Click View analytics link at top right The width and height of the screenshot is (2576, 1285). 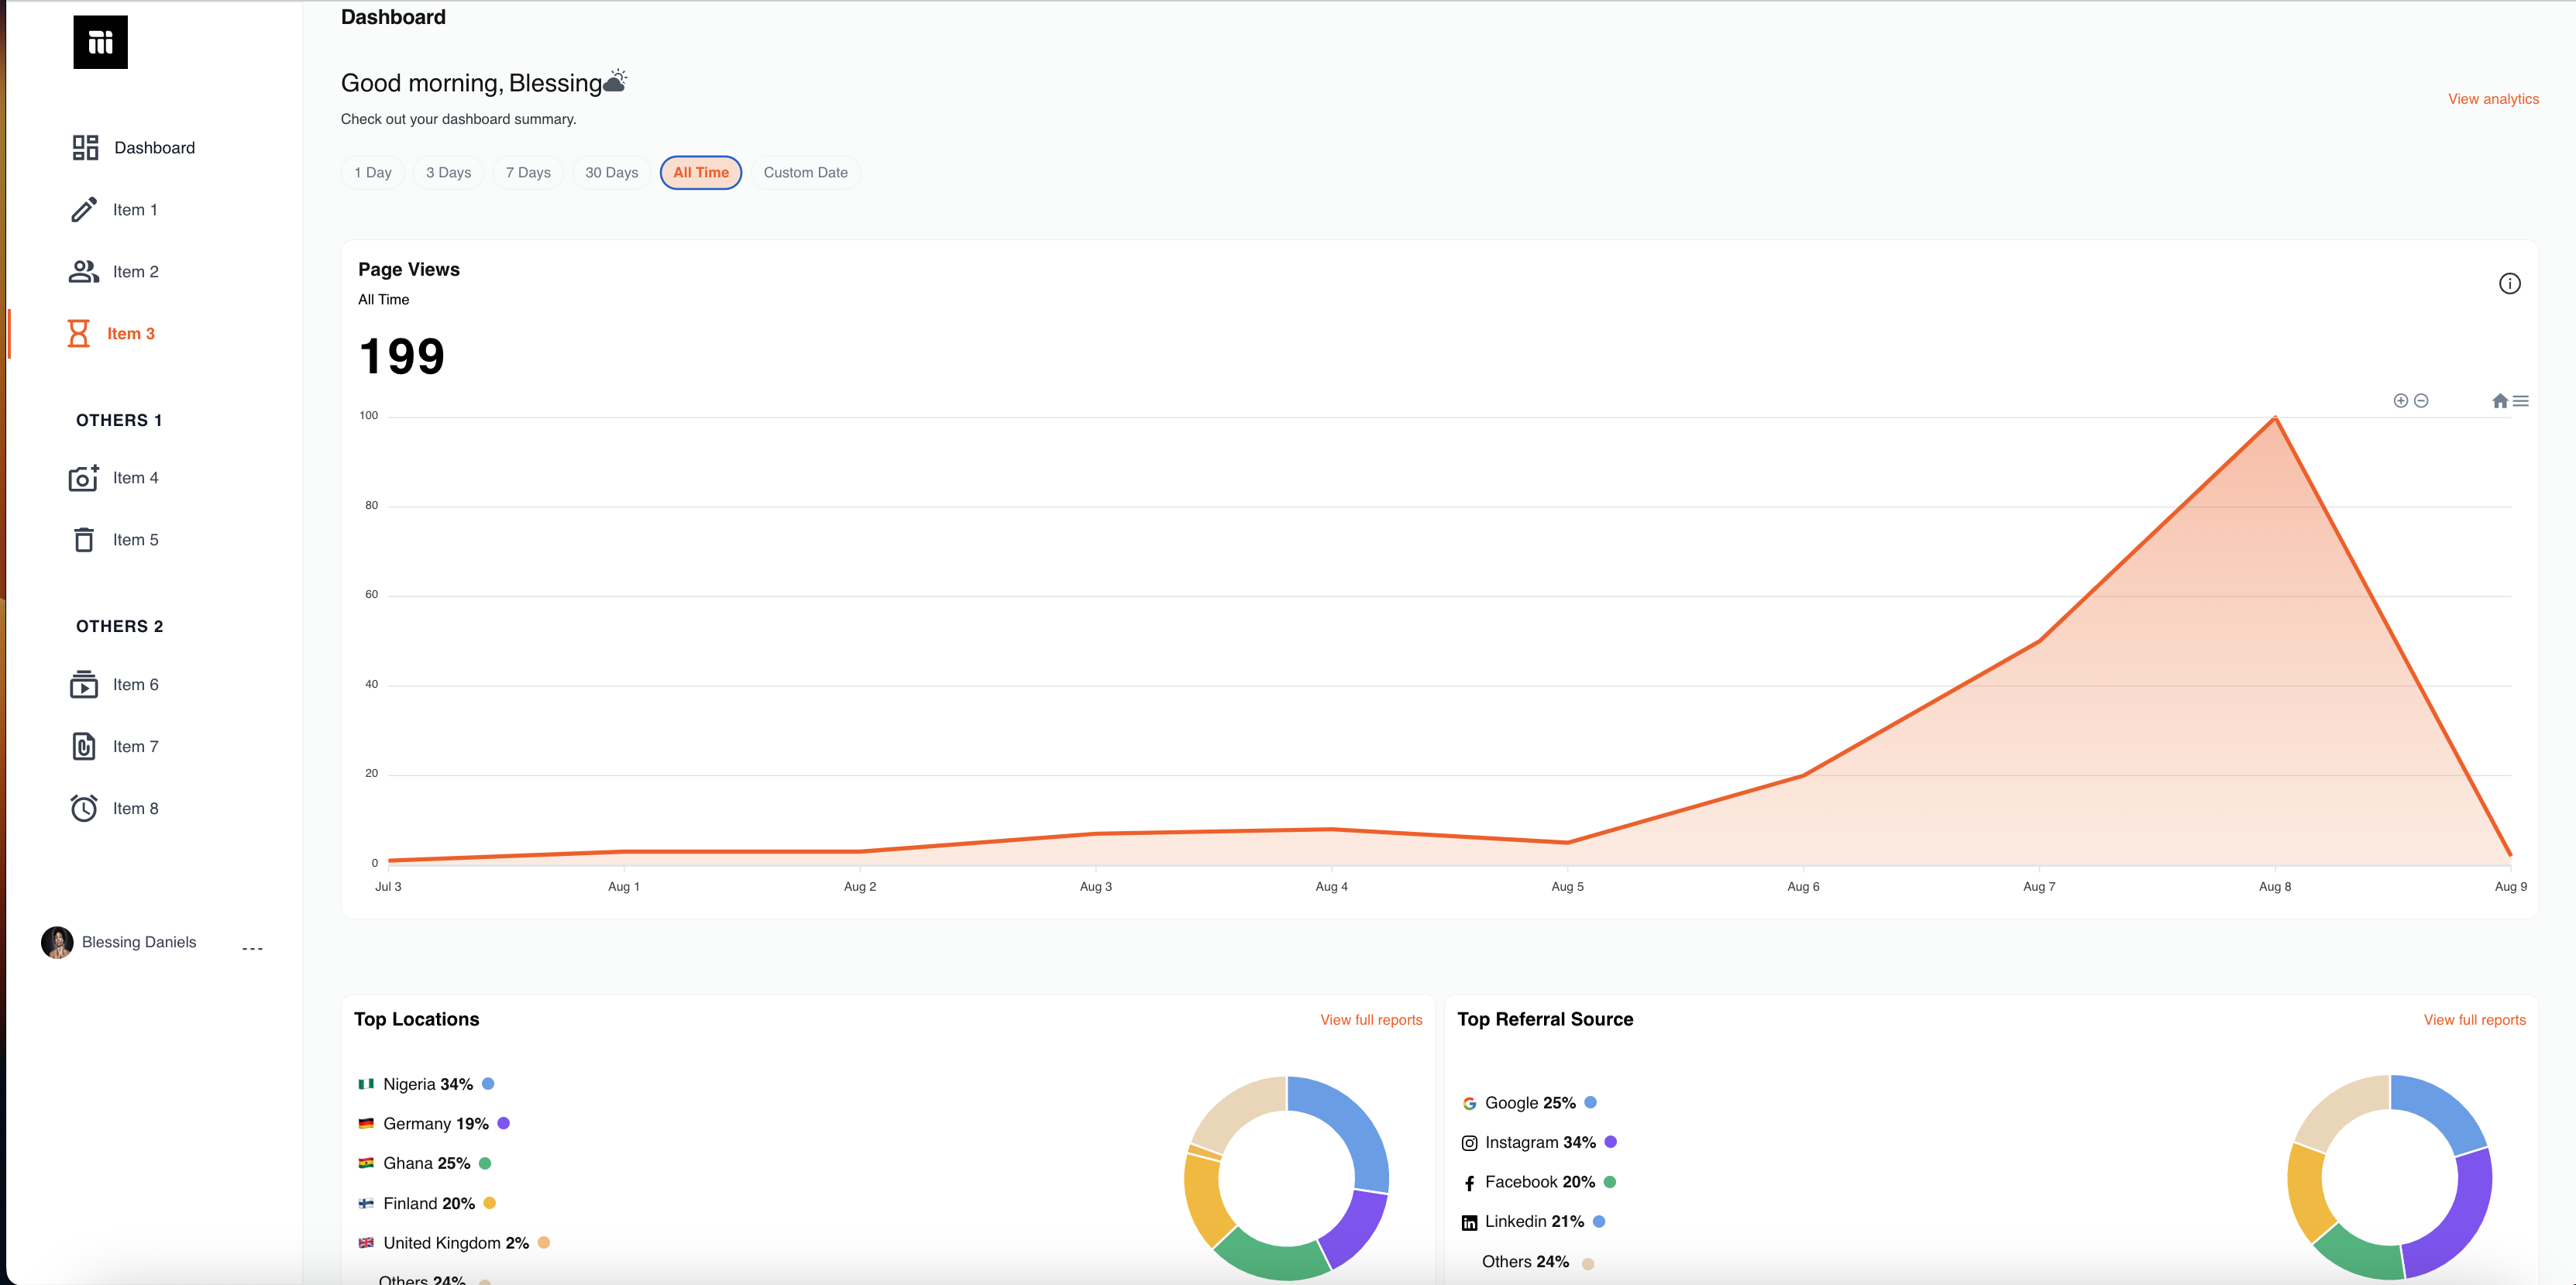2492,98
